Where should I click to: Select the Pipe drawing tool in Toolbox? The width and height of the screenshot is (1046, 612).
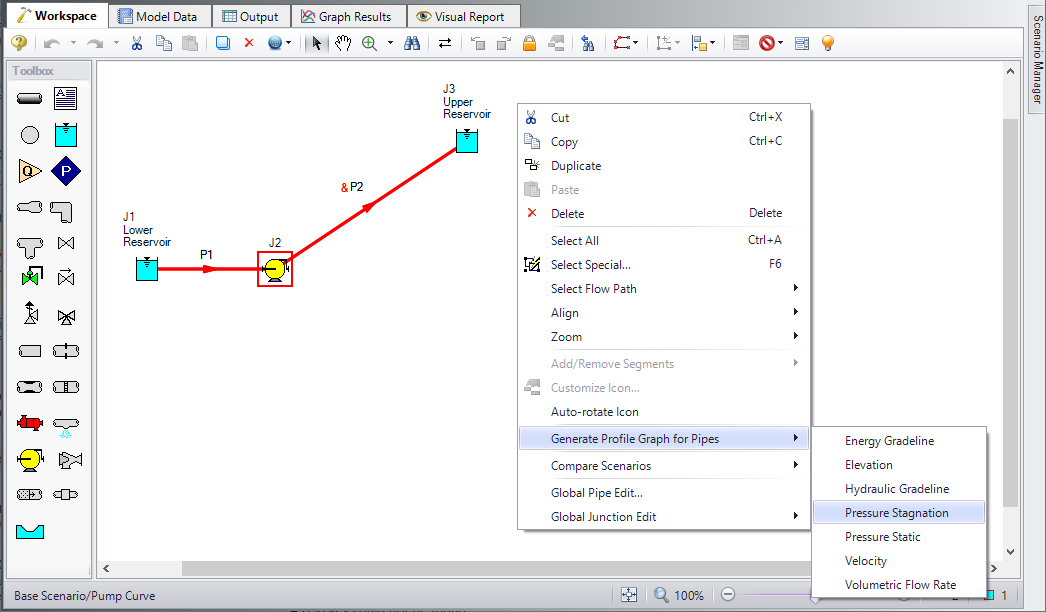(29, 98)
